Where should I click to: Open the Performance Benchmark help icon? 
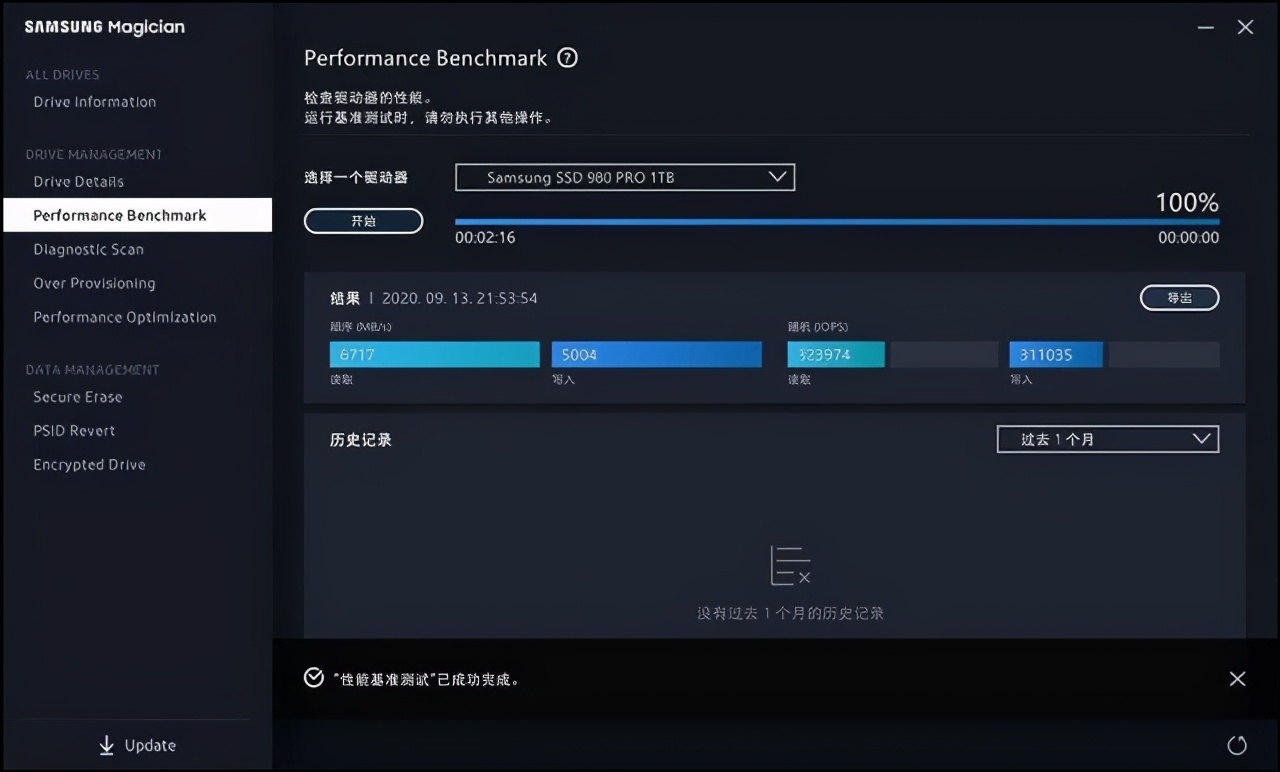tap(567, 58)
